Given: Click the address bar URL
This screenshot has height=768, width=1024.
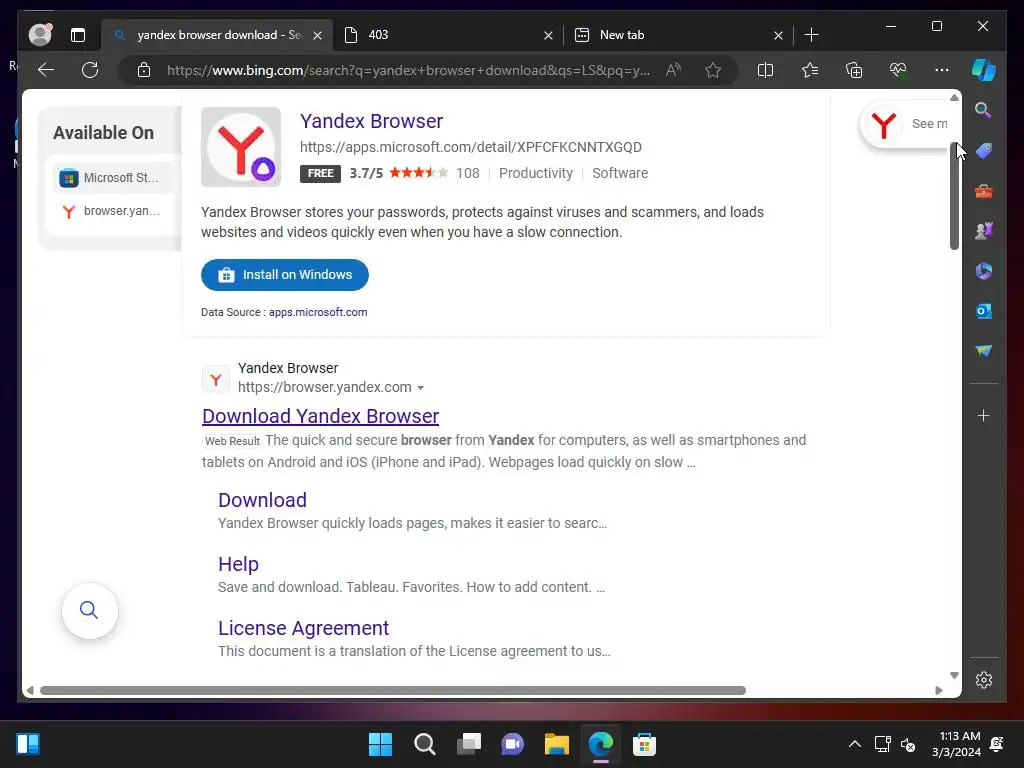Looking at the screenshot, I should point(408,70).
